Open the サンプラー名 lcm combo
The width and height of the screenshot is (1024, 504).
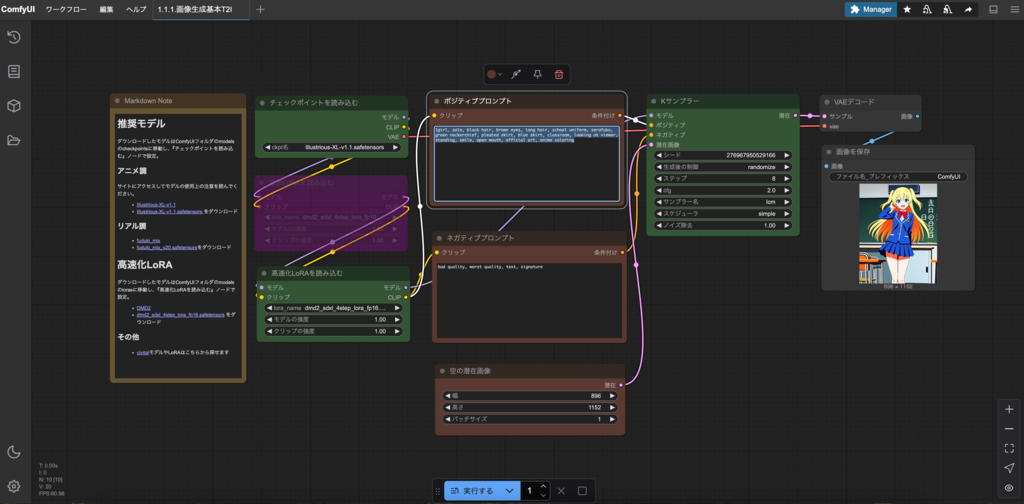(723, 202)
